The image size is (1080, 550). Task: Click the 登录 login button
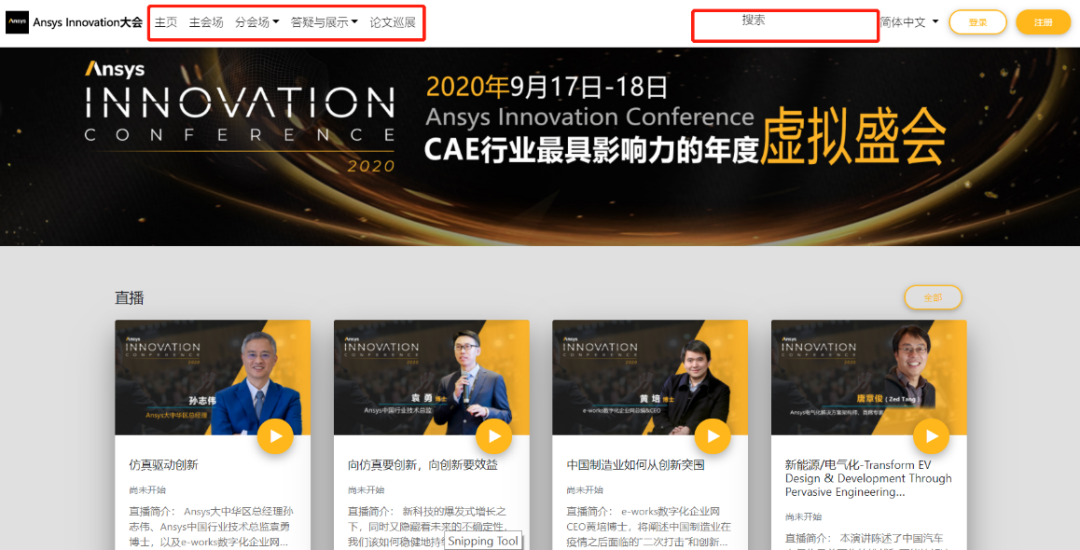[977, 22]
